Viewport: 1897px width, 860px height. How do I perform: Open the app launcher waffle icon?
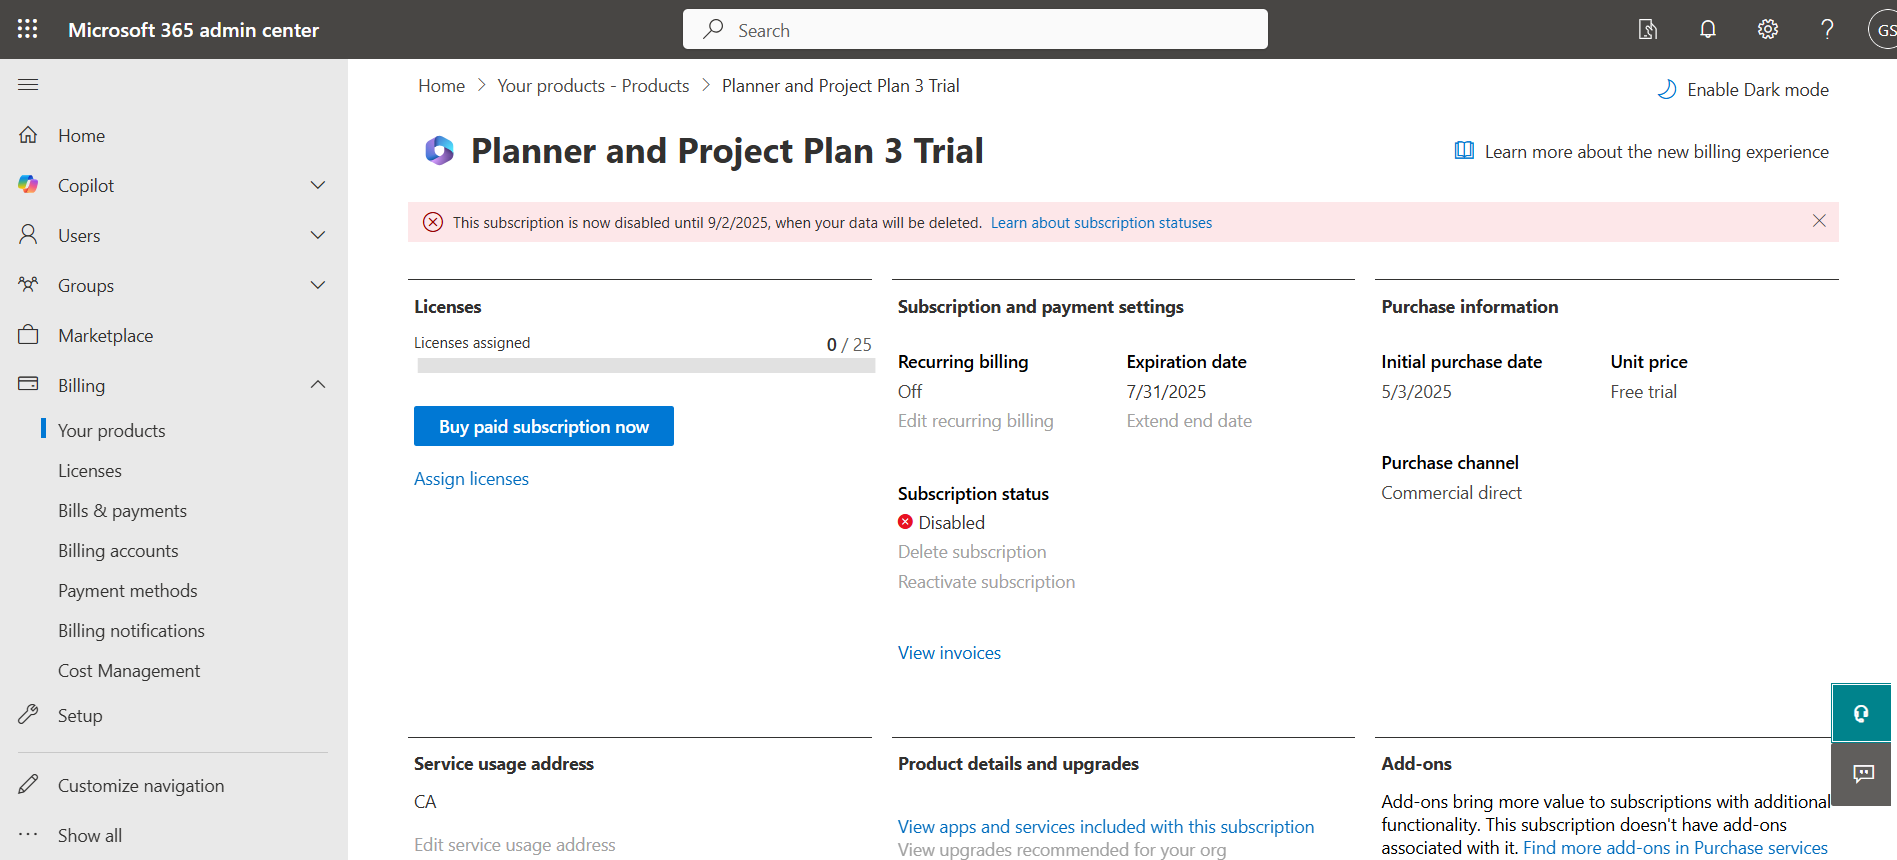28,29
